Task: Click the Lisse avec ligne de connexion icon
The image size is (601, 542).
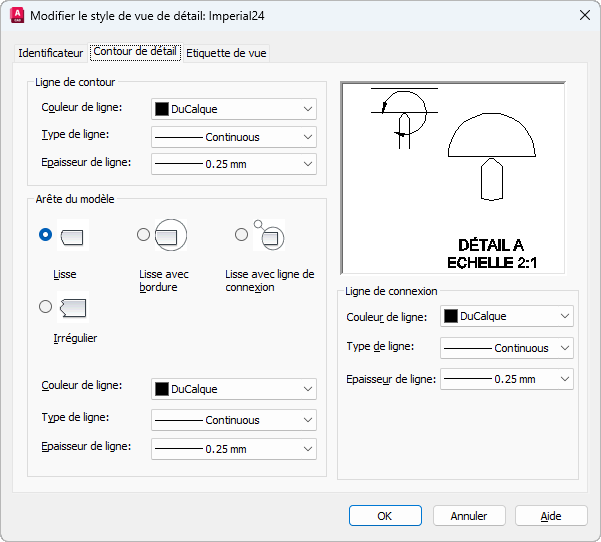Action: point(269,235)
